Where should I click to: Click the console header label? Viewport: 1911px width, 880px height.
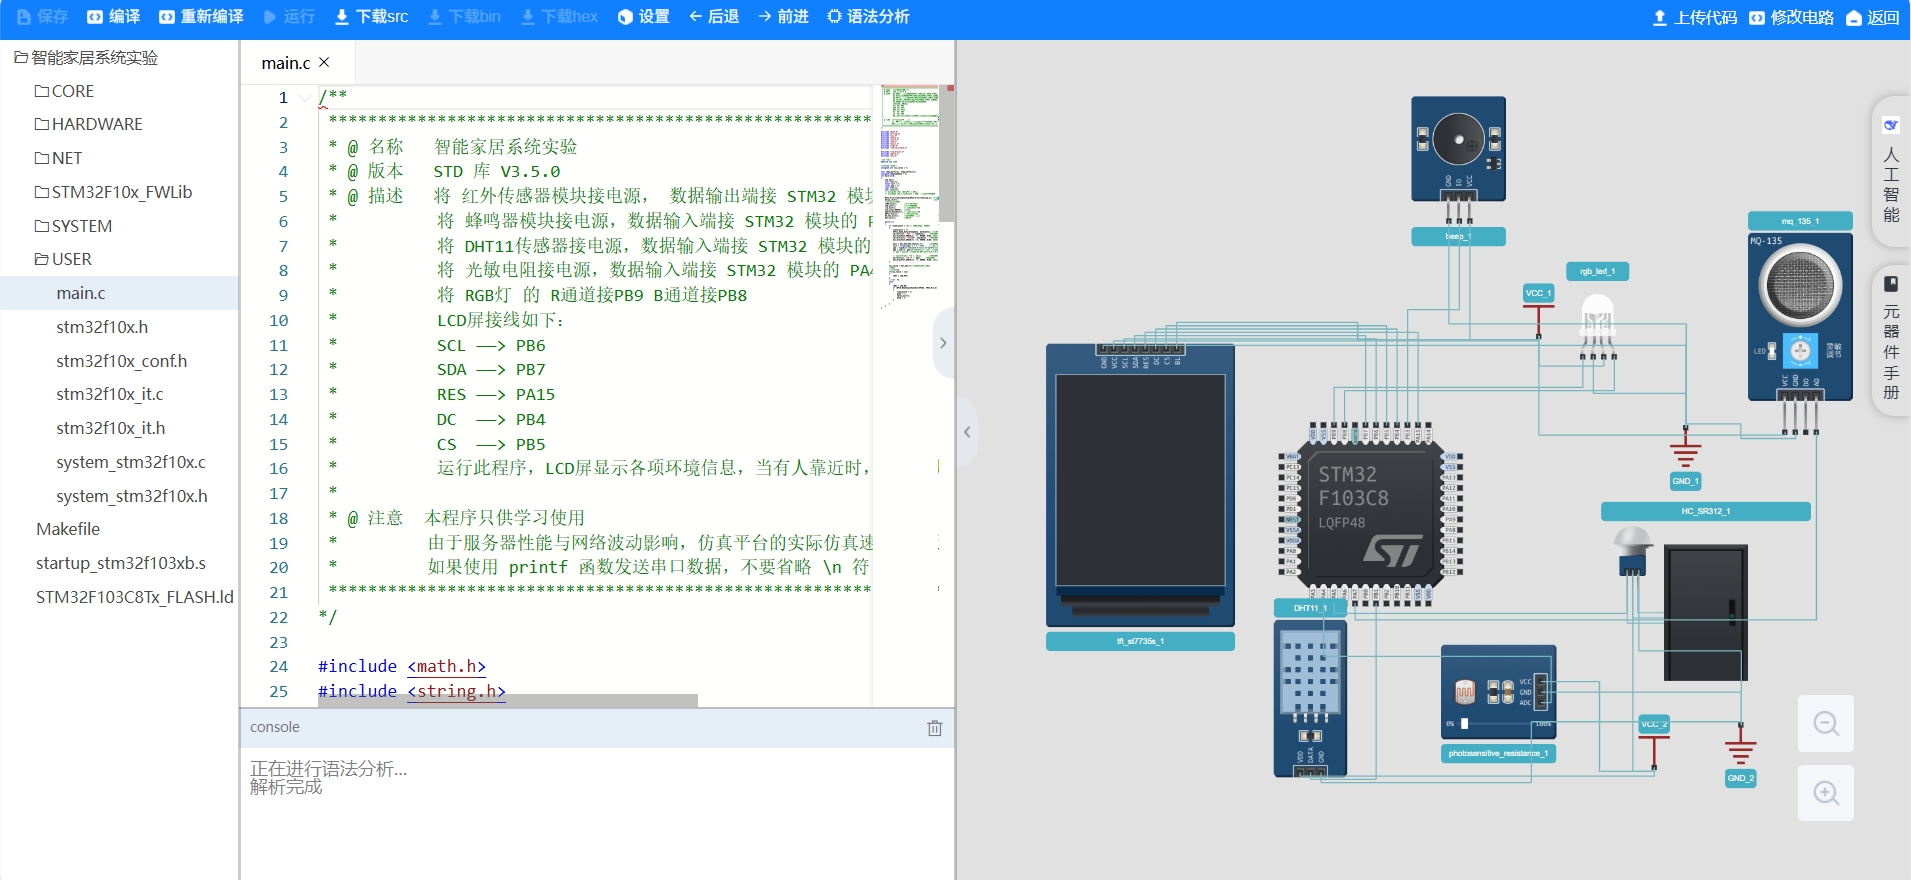[x=275, y=727]
